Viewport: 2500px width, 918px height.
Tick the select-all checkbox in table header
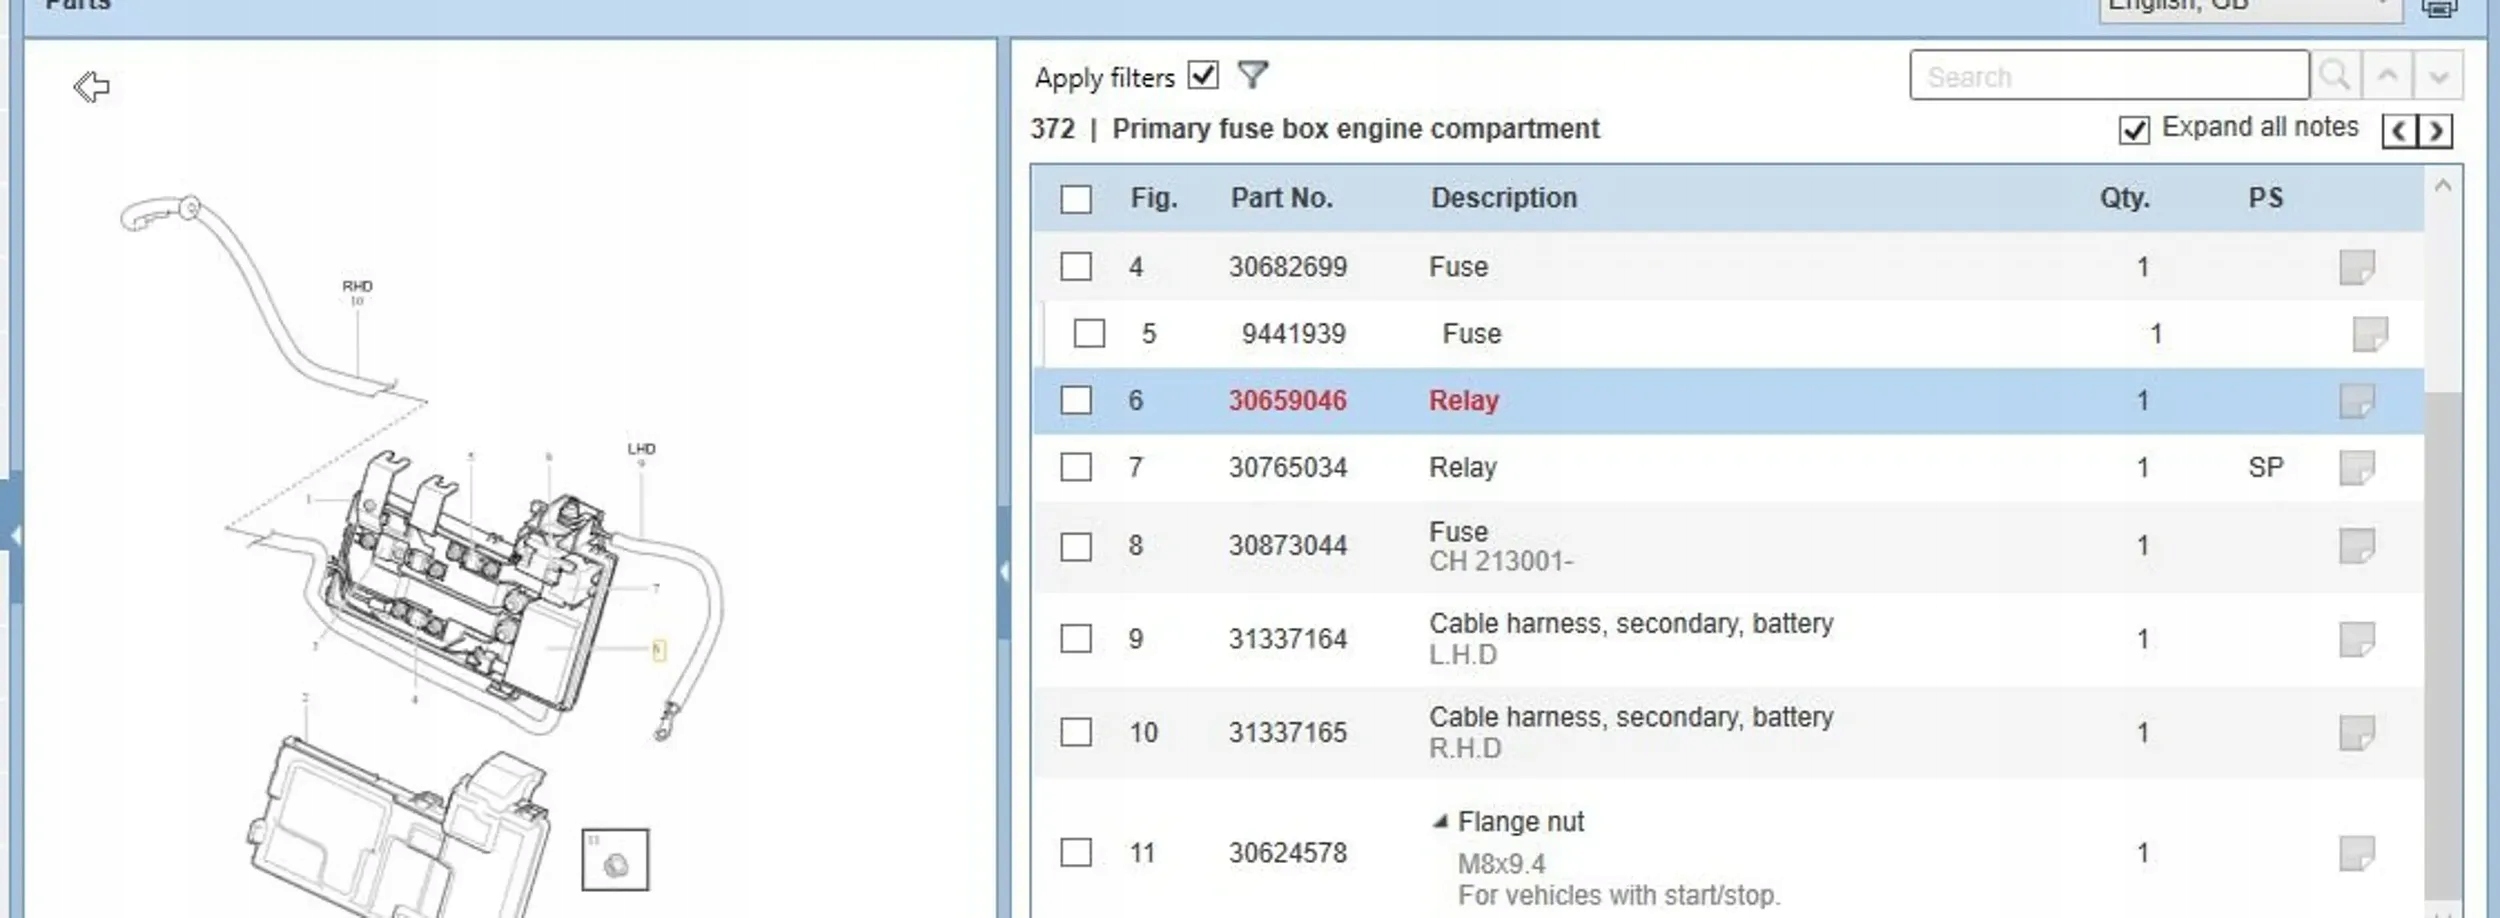(1076, 199)
